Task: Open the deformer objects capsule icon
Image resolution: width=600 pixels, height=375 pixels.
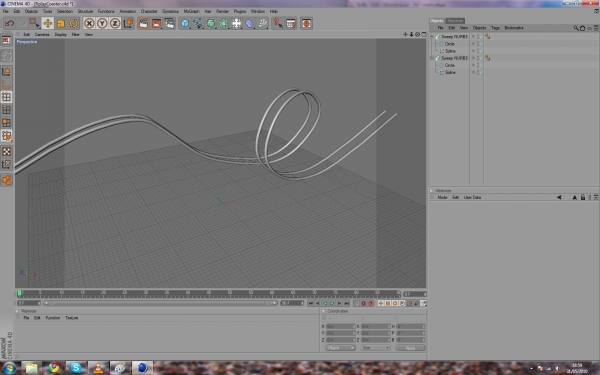Action: pyautogui.click(x=249, y=23)
